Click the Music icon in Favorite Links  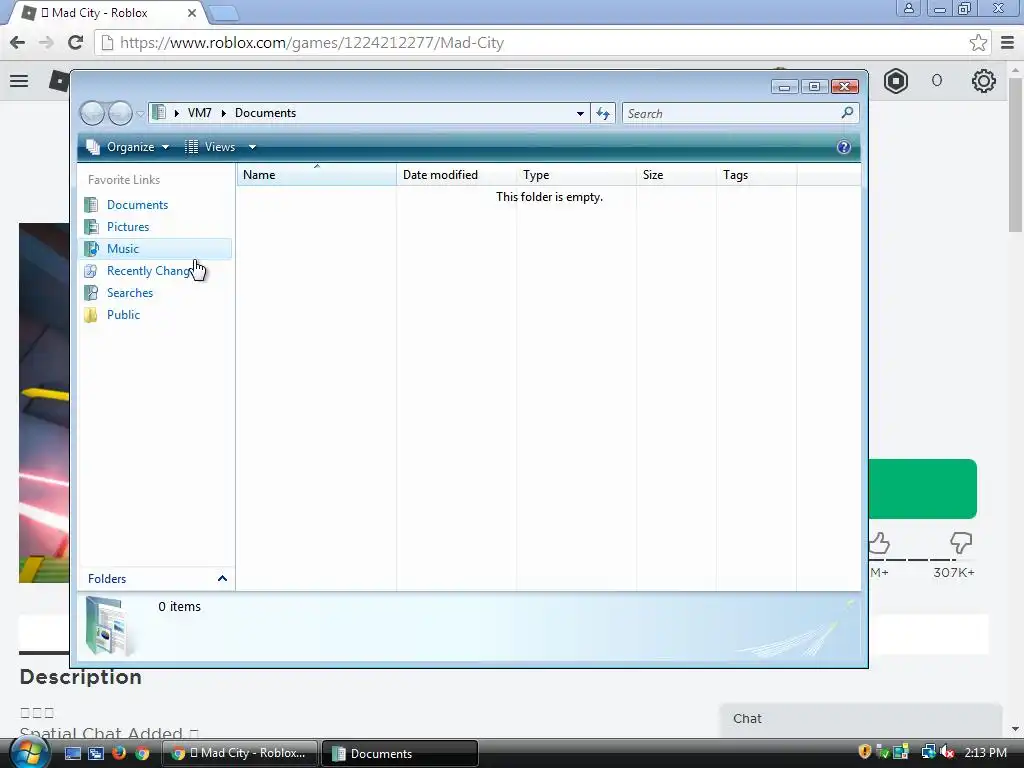click(91, 249)
